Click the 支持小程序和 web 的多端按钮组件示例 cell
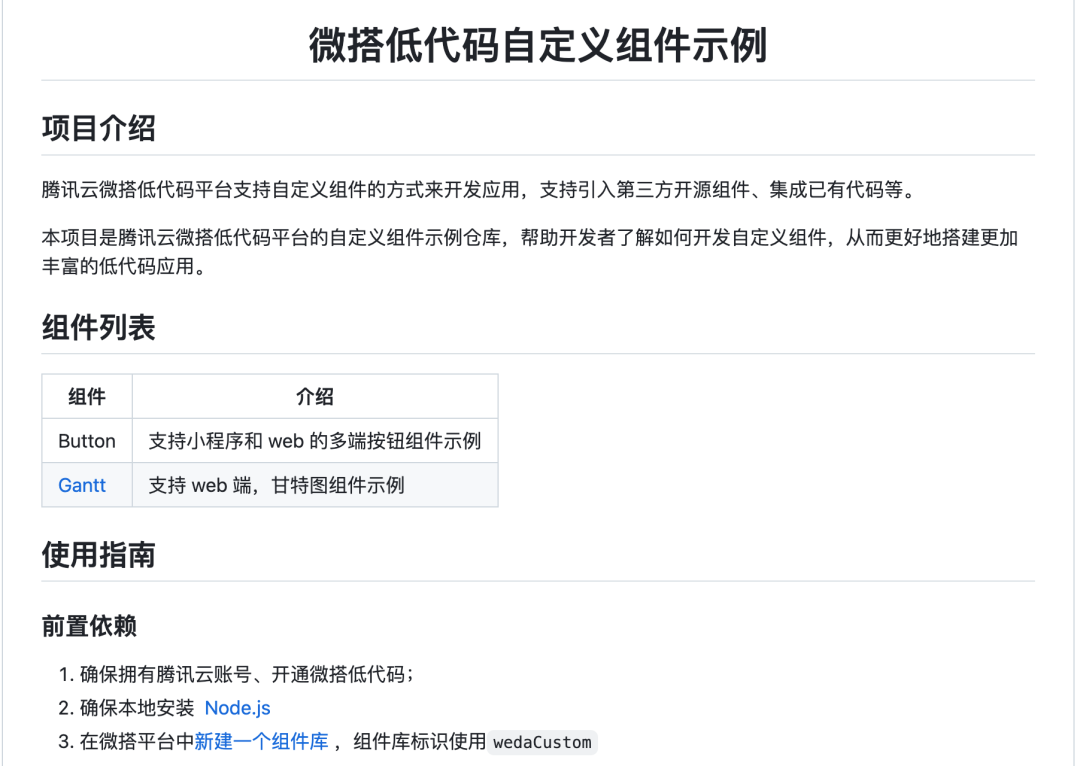The width and height of the screenshot is (1080, 766). [x=315, y=441]
